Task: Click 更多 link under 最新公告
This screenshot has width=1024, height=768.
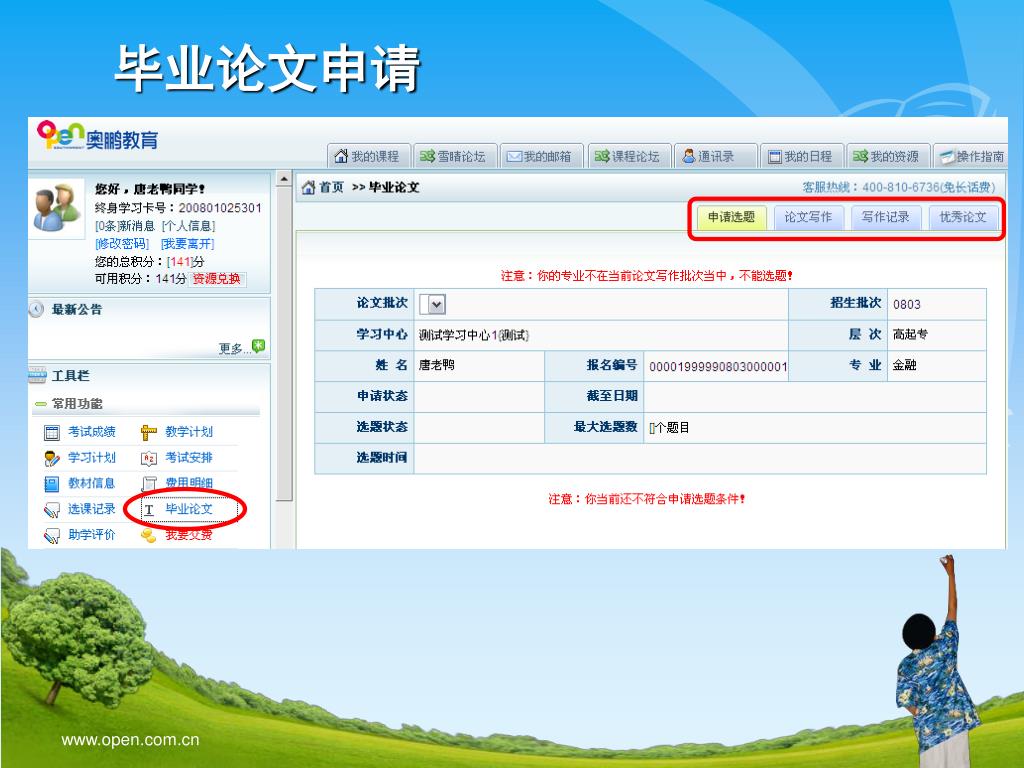Action: (234, 348)
